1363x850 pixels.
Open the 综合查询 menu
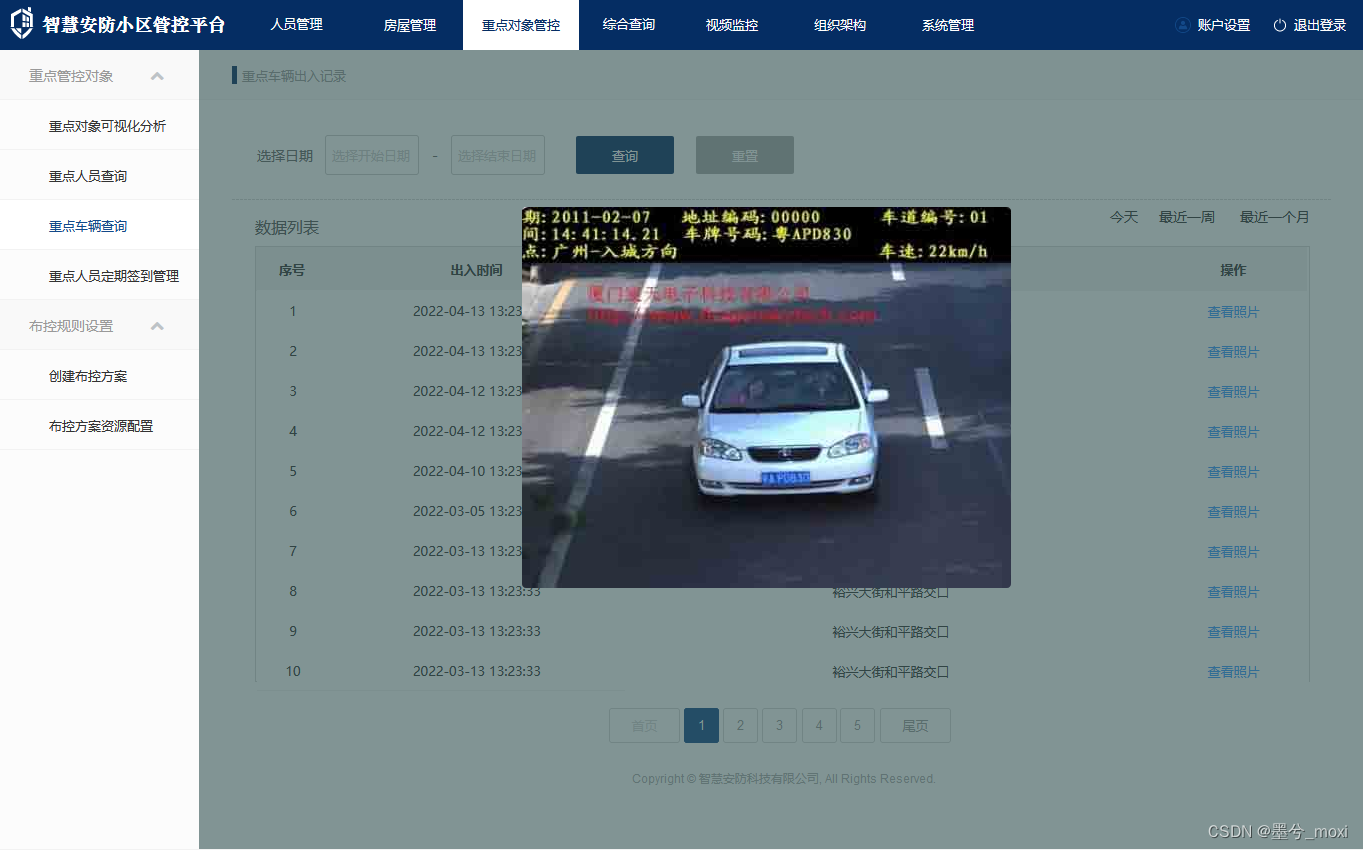[x=629, y=25]
